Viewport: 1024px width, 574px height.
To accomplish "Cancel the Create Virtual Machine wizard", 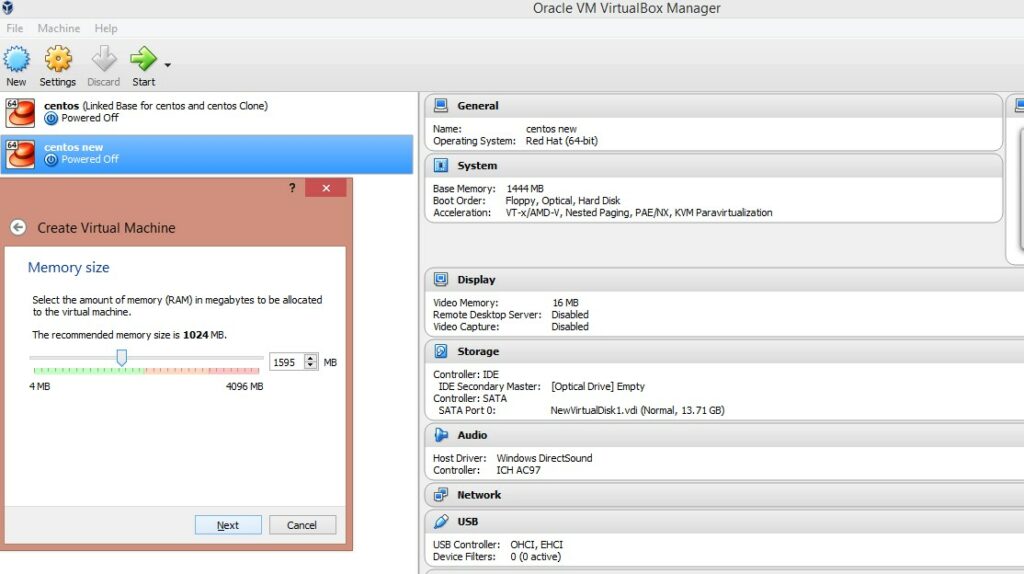I will point(302,525).
